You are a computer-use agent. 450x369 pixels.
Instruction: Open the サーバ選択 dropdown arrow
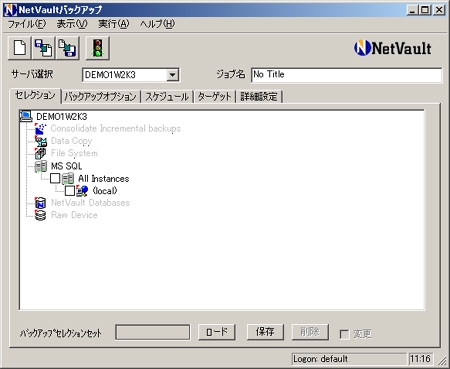coord(172,75)
